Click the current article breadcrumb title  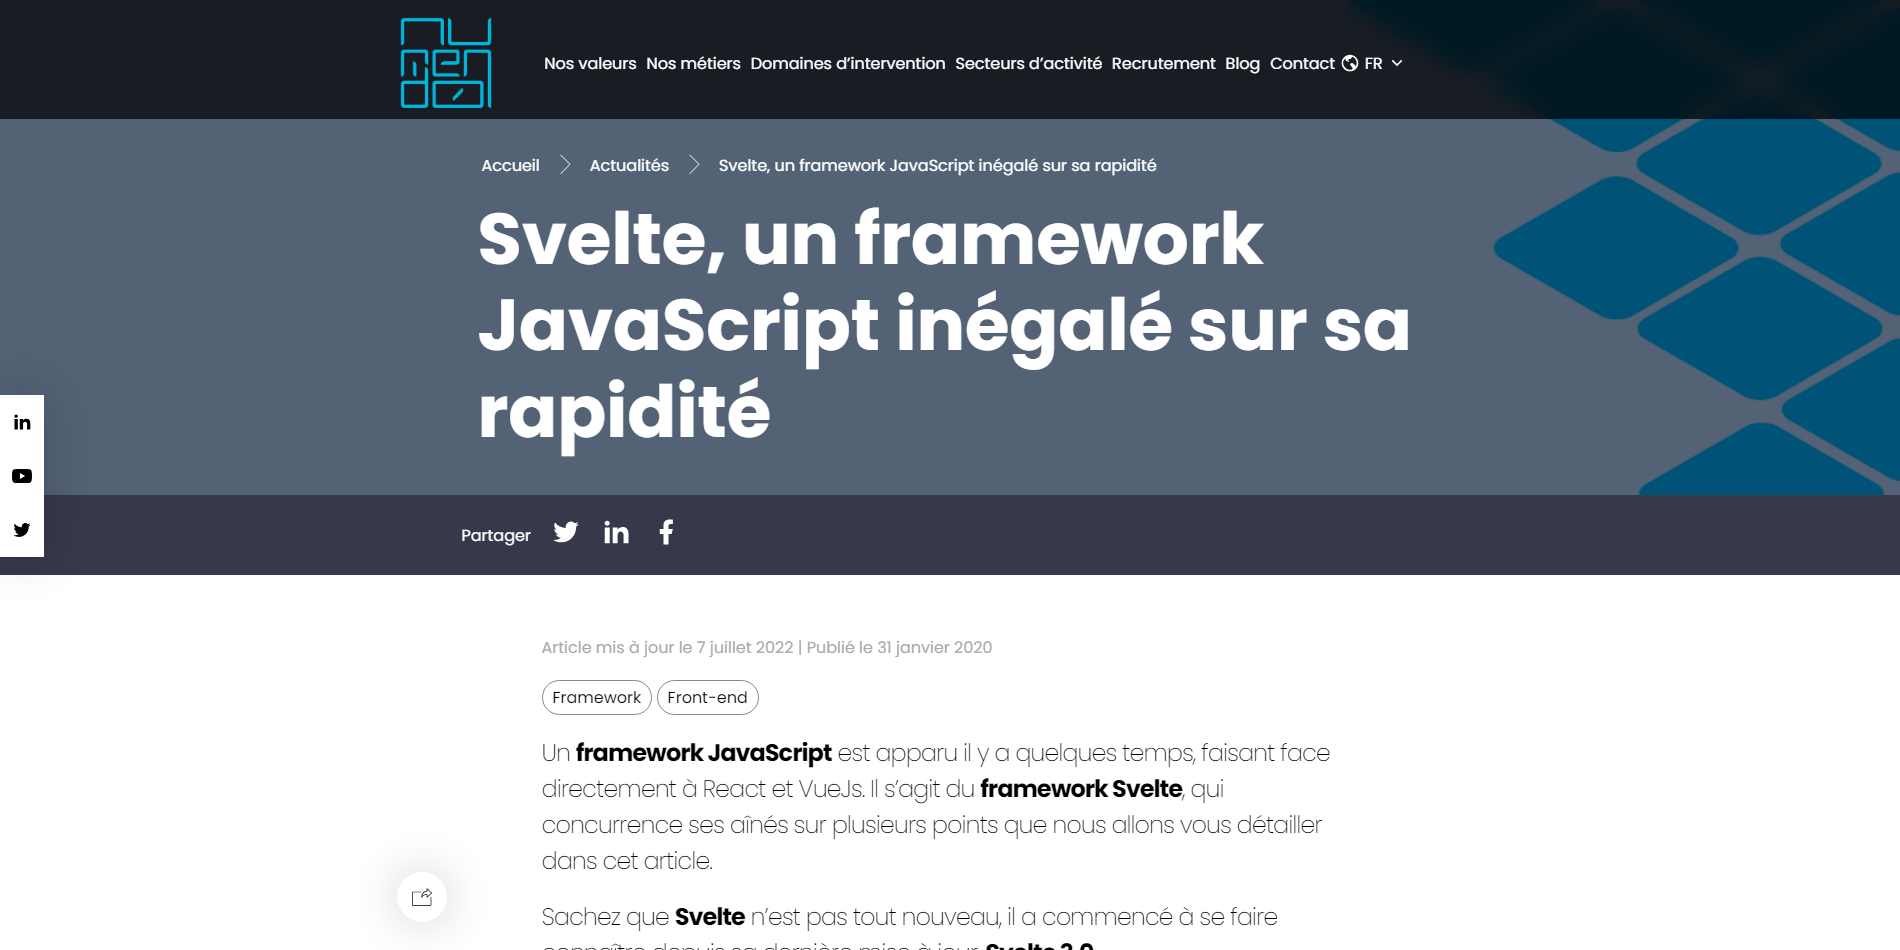(x=937, y=165)
